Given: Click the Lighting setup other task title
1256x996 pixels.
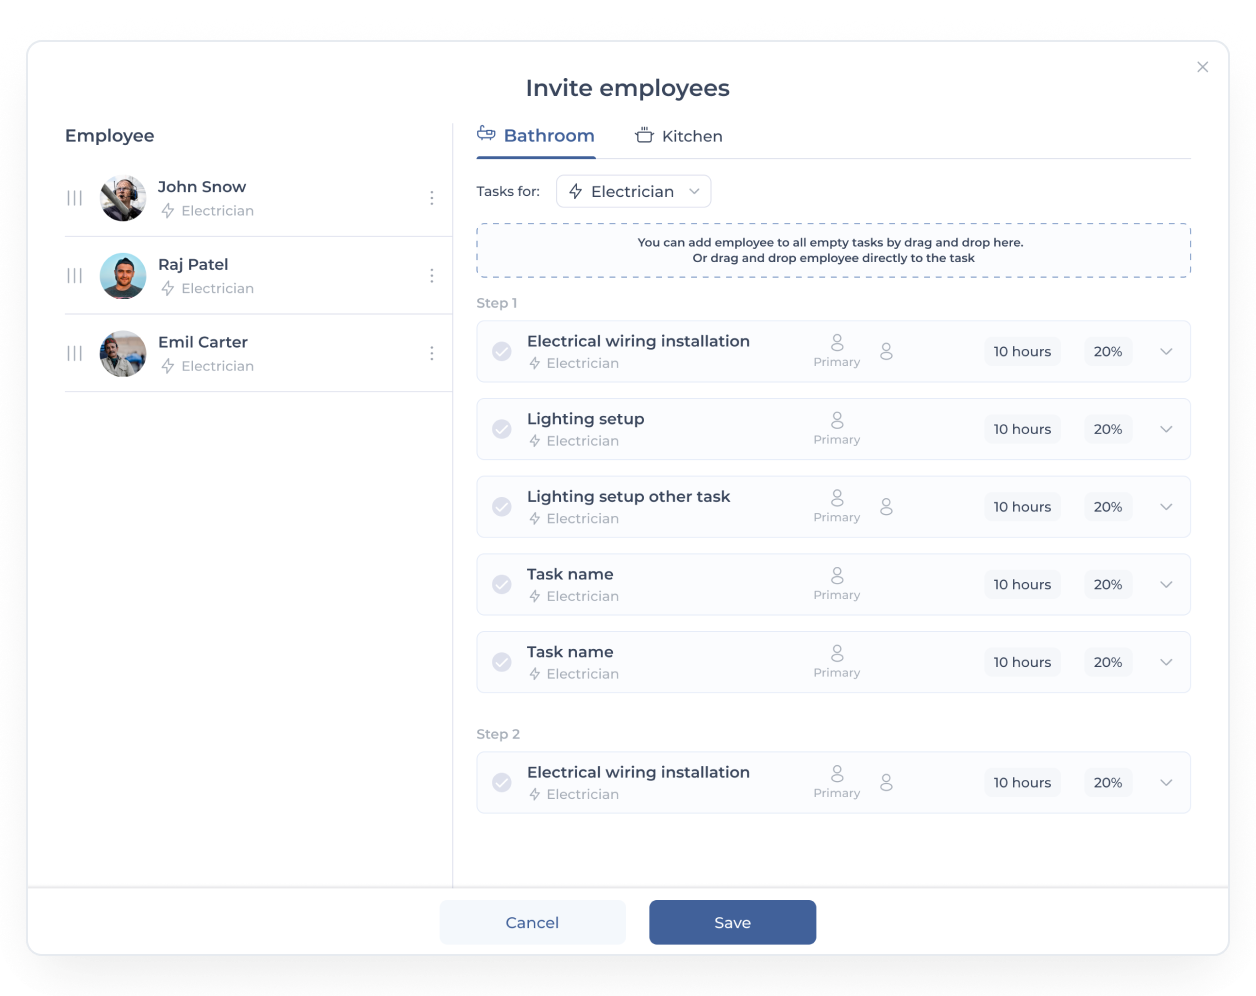Looking at the screenshot, I should point(629,497).
